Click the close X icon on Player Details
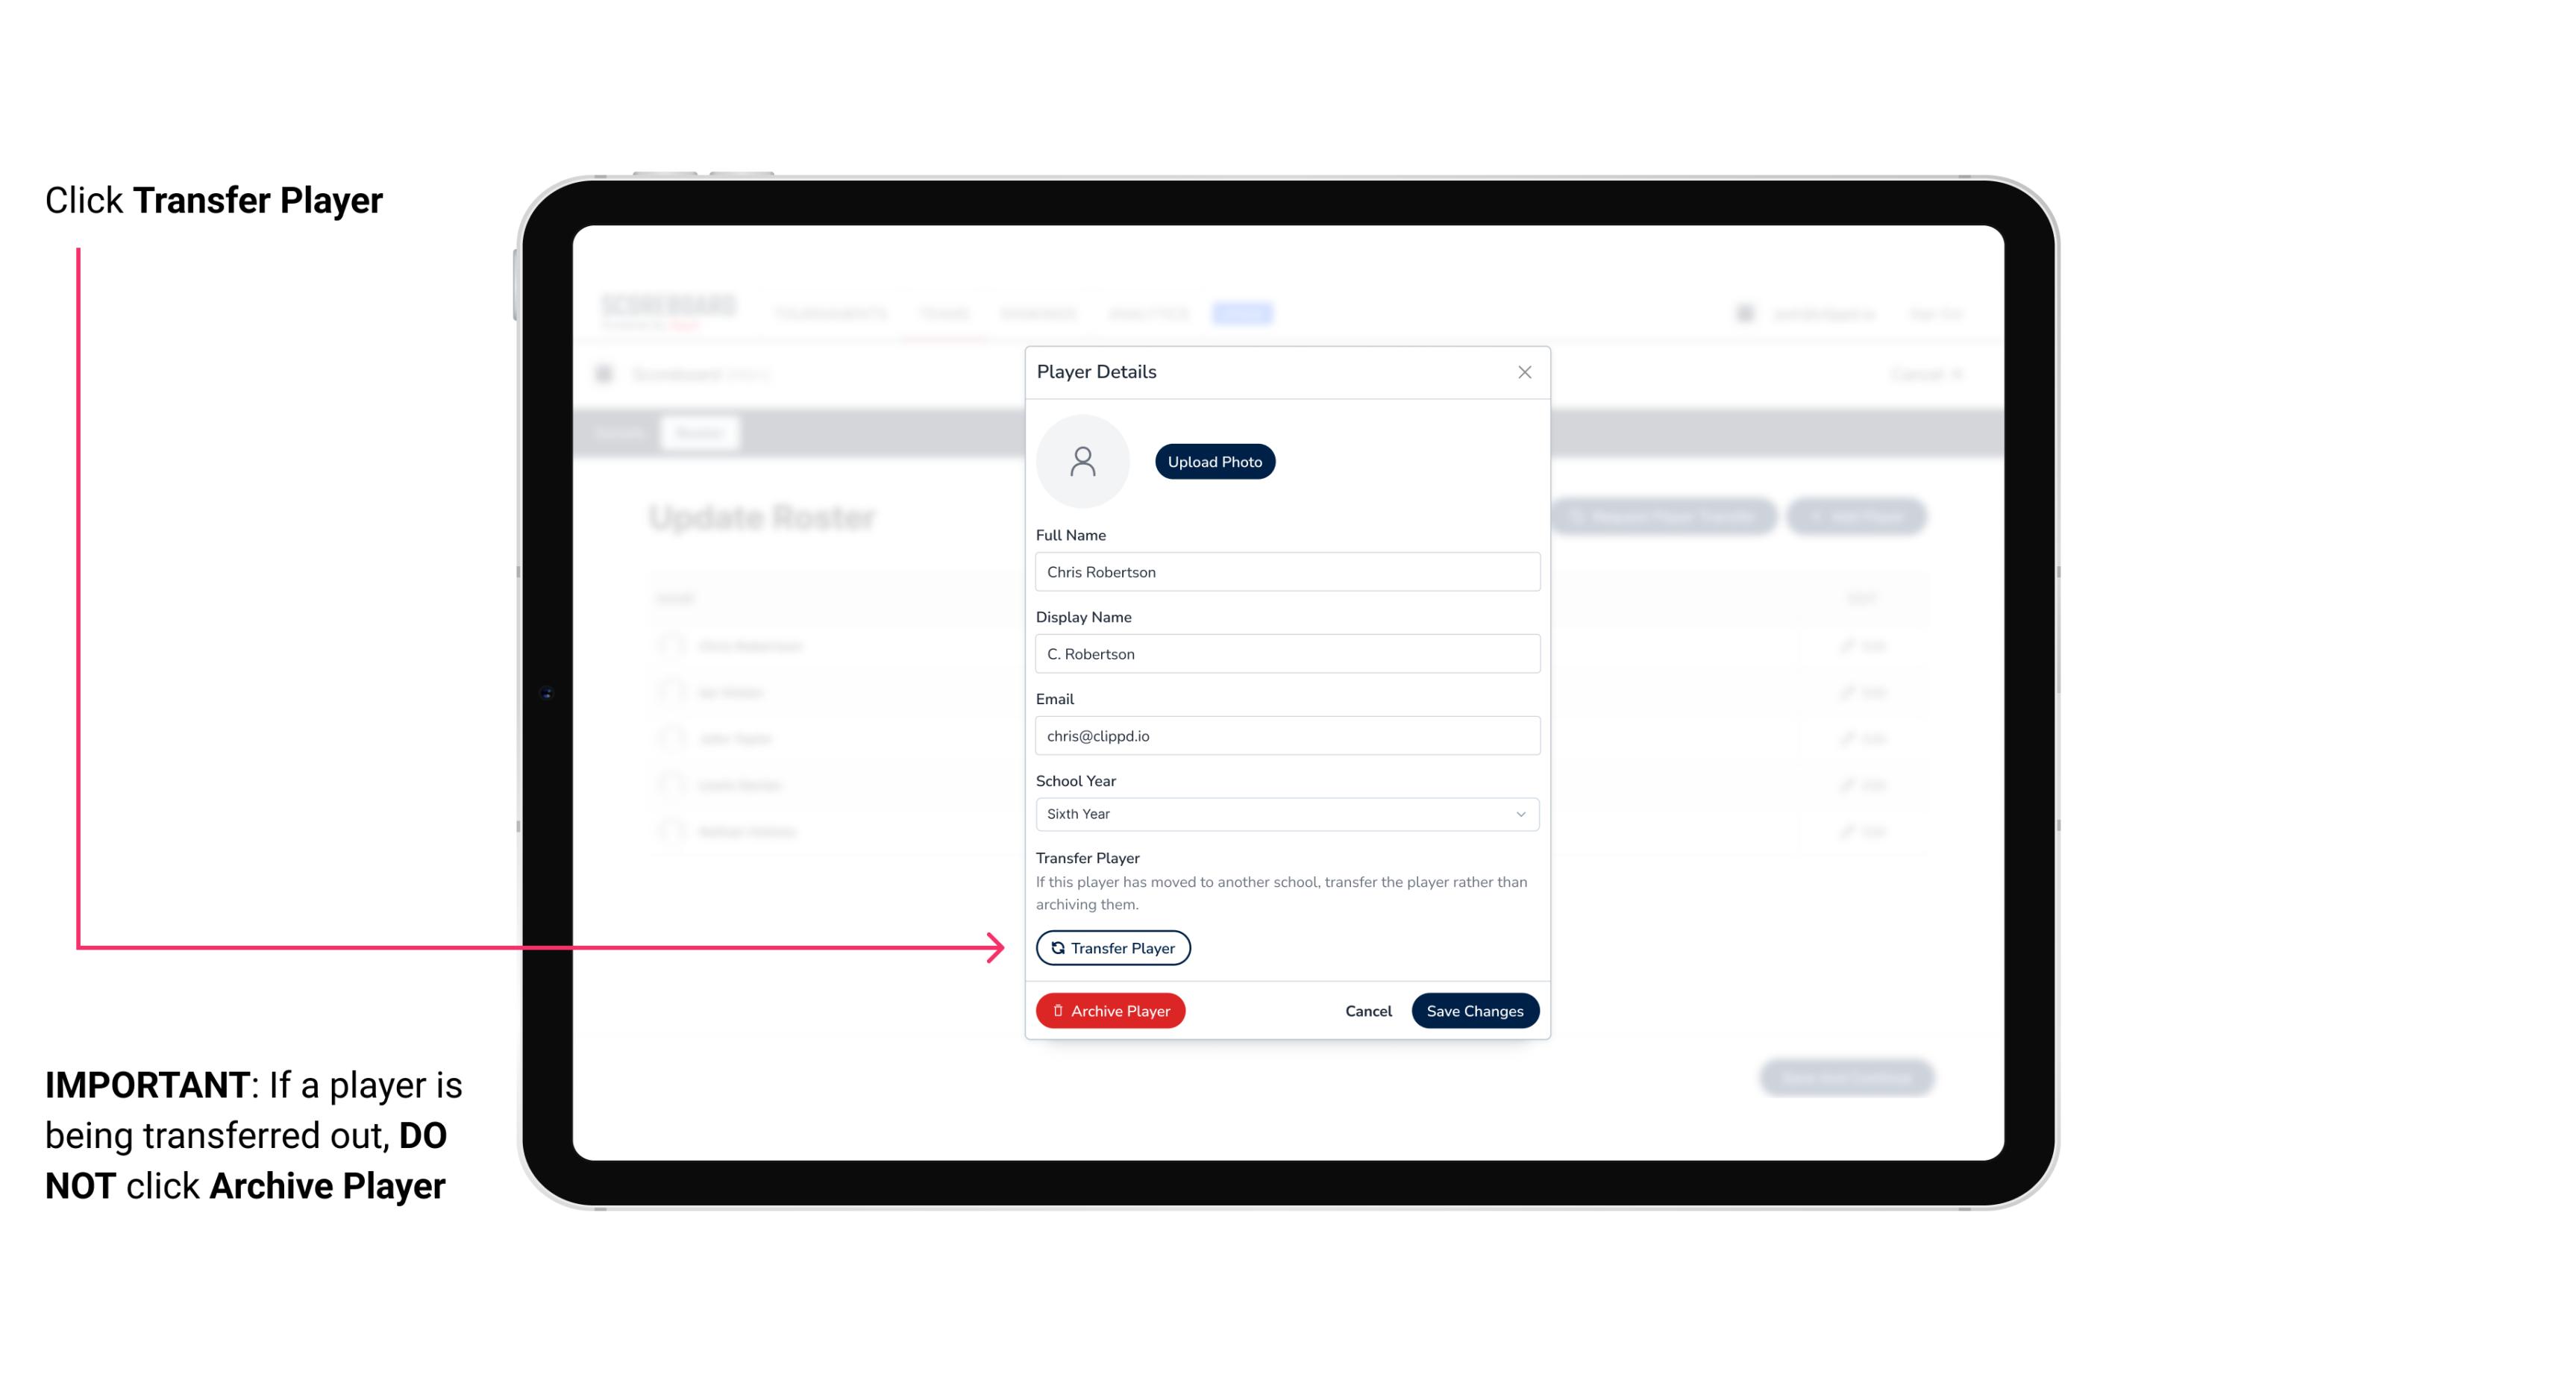Image resolution: width=2576 pixels, height=1386 pixels. [1523, 372]
